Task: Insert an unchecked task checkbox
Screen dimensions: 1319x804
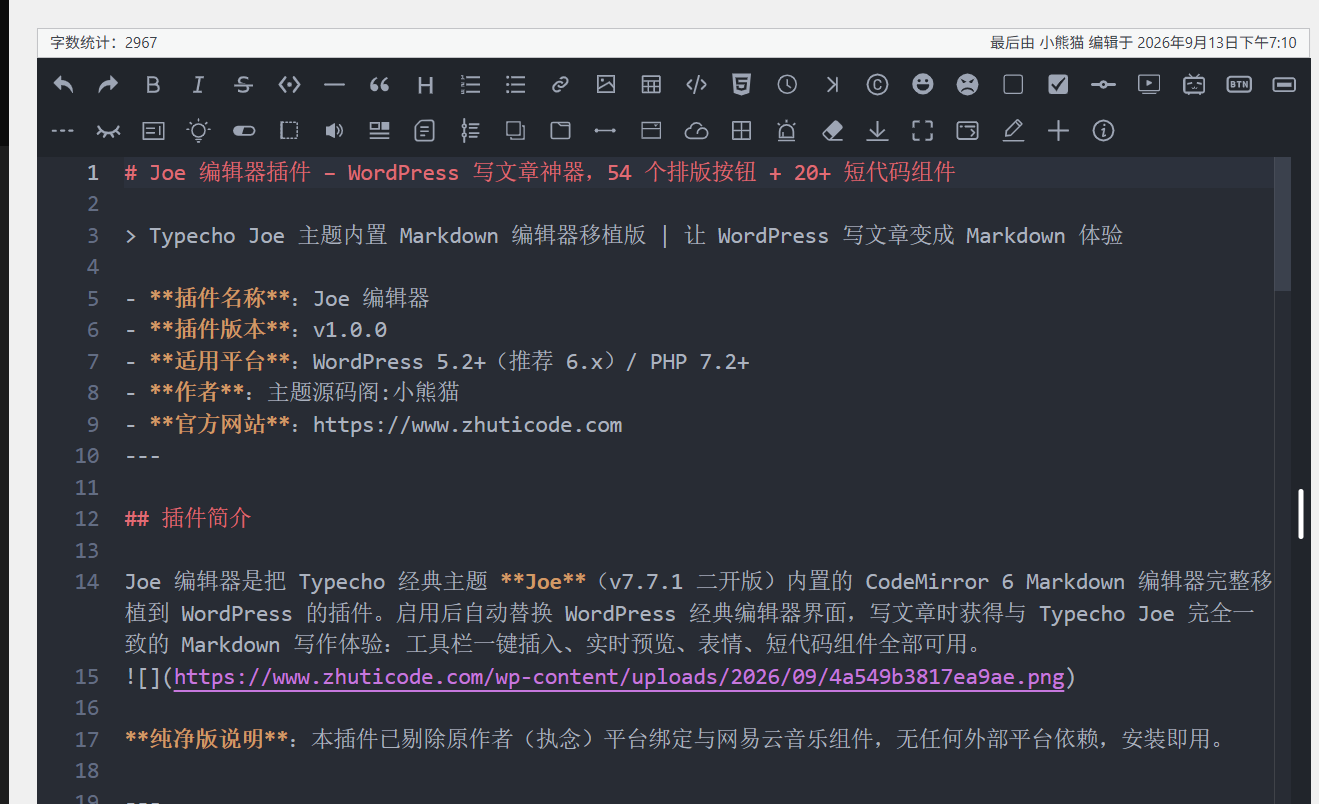Action: point(1013,85)
